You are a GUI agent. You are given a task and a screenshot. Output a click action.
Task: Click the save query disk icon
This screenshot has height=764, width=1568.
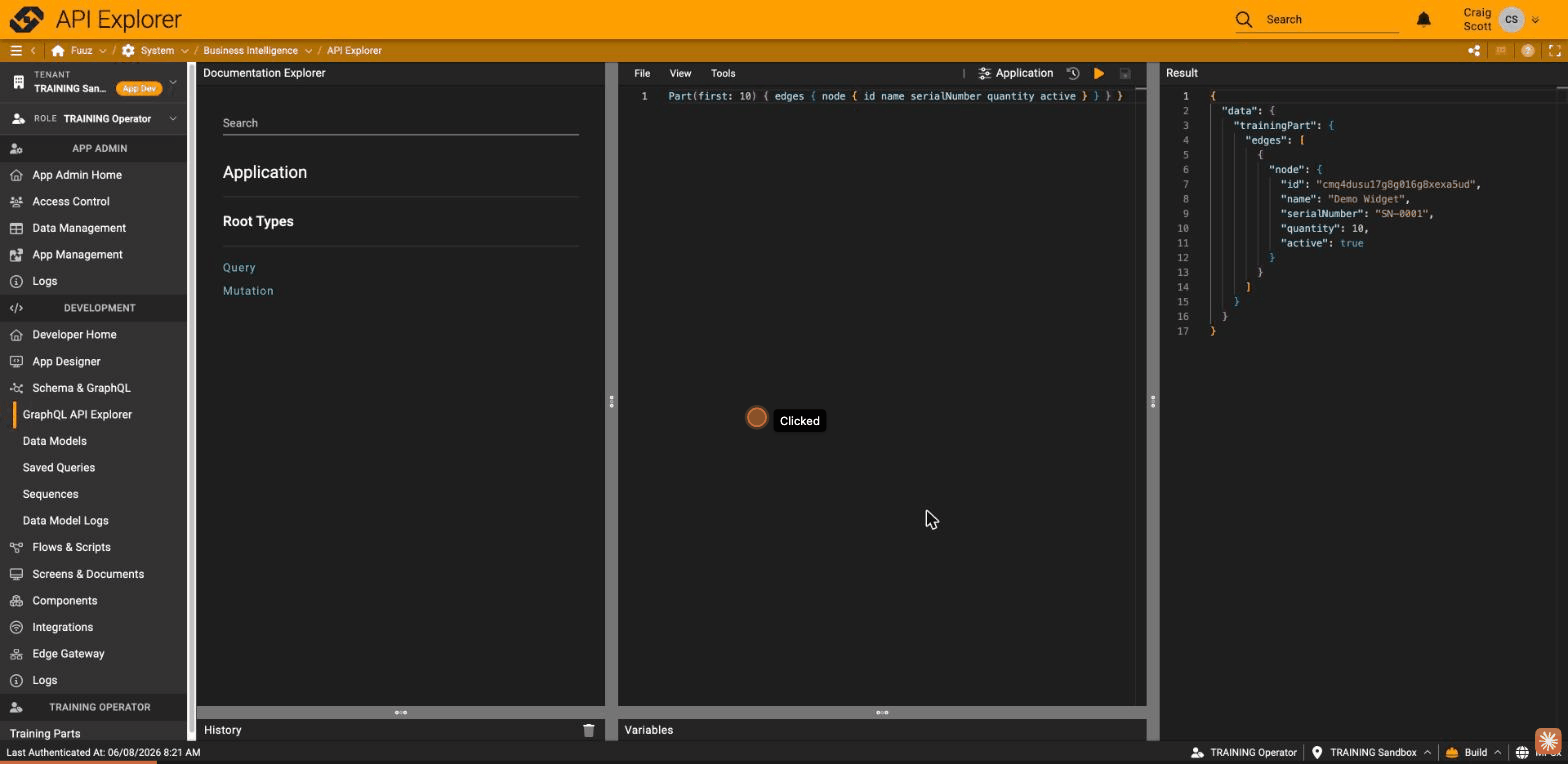(1125, 73)
